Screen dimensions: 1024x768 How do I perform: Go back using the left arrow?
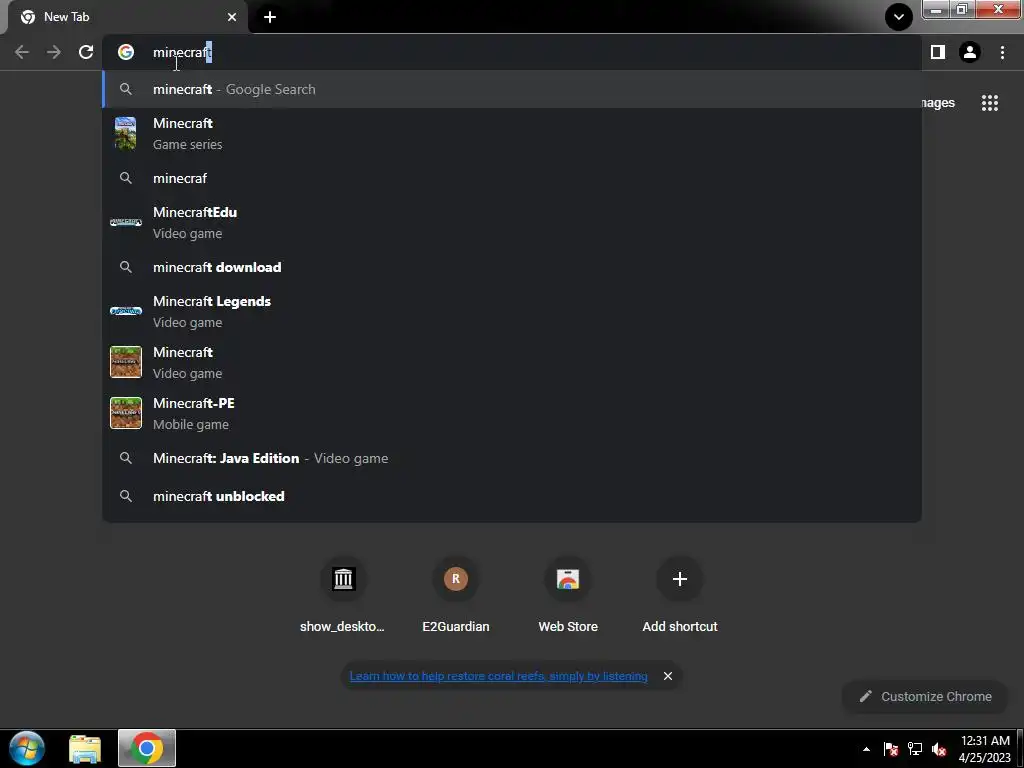tap(22, 52)
